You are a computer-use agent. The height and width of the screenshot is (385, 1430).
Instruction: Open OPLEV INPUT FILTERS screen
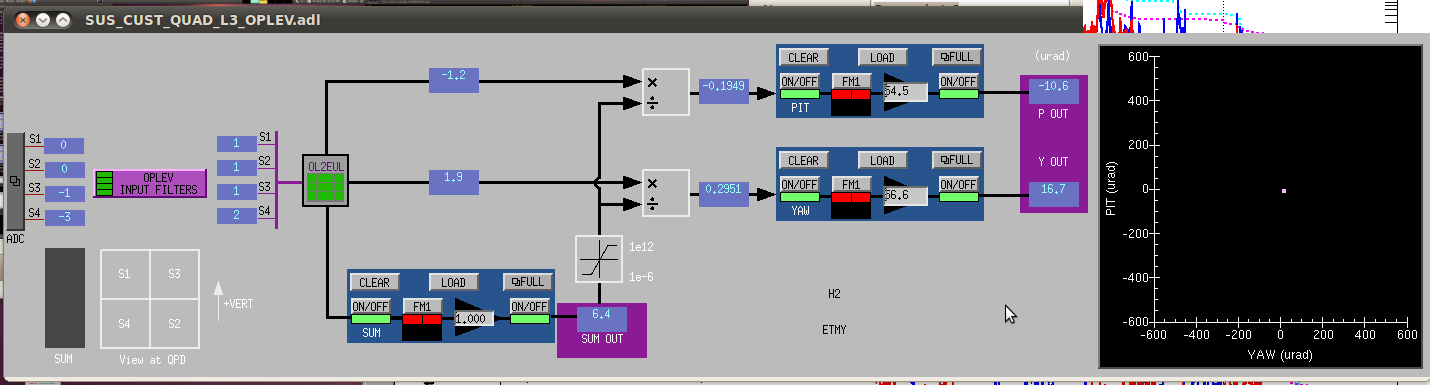coord(150,183)
